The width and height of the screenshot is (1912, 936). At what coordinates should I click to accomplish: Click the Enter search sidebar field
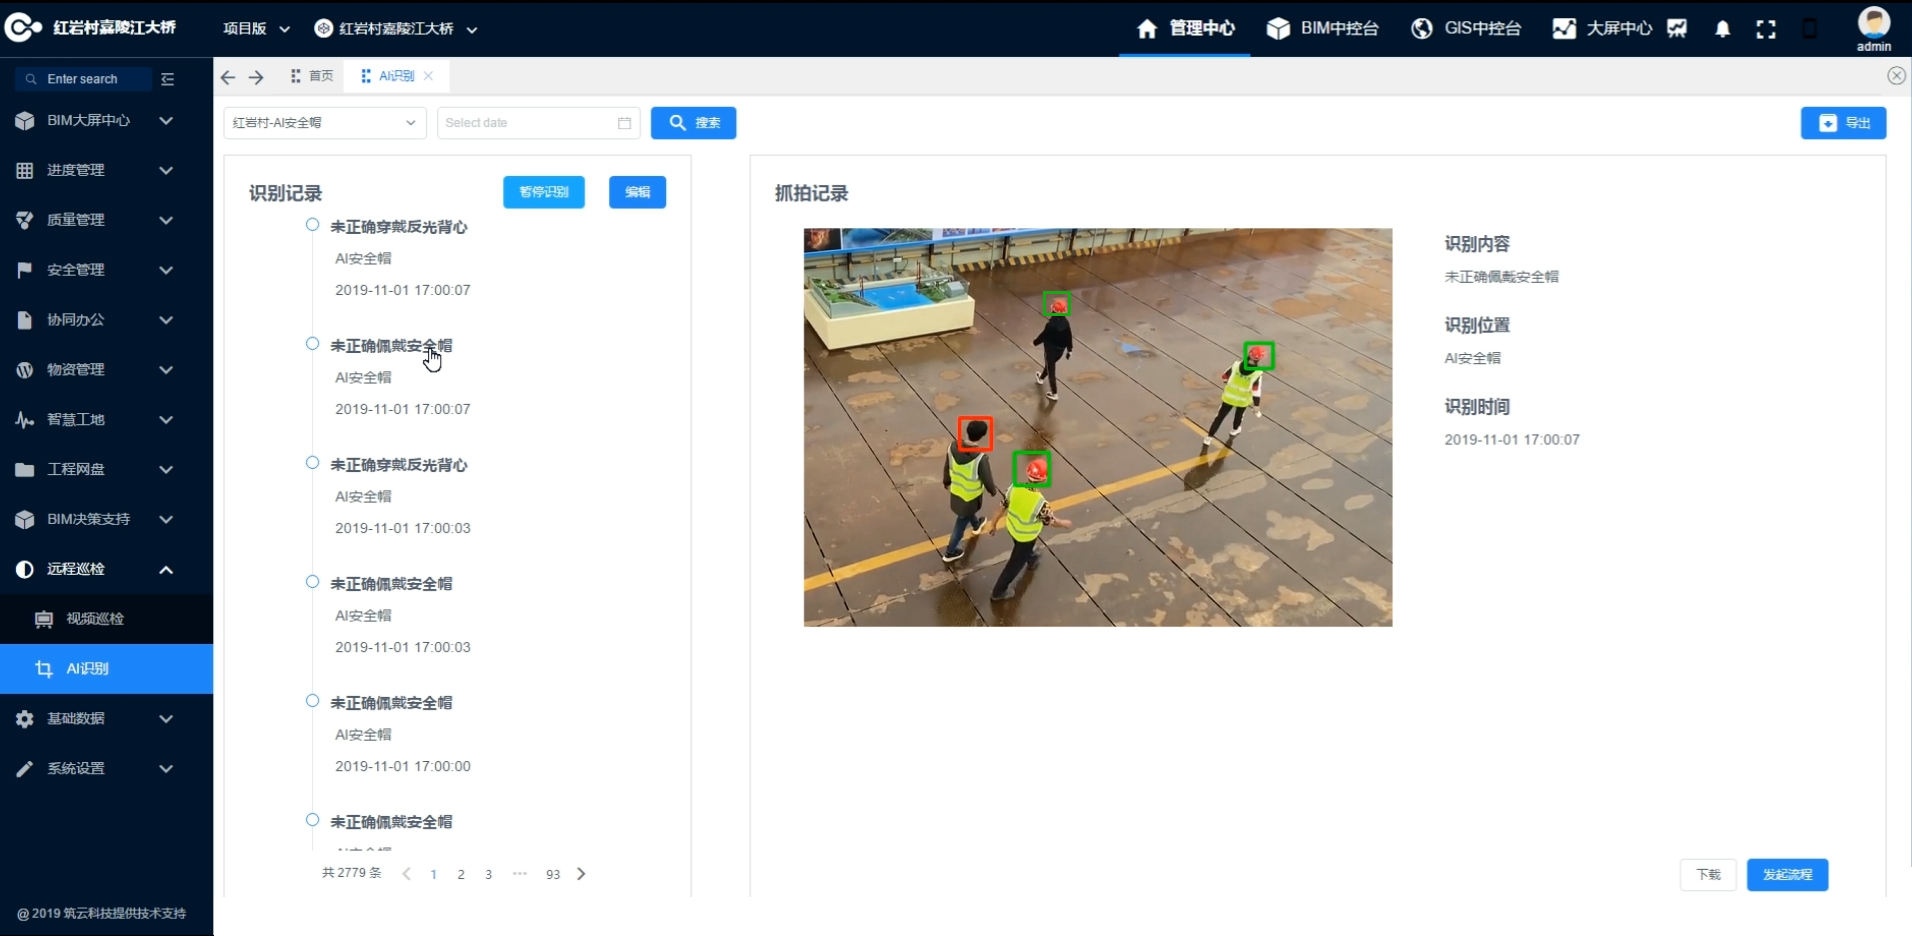83,79
